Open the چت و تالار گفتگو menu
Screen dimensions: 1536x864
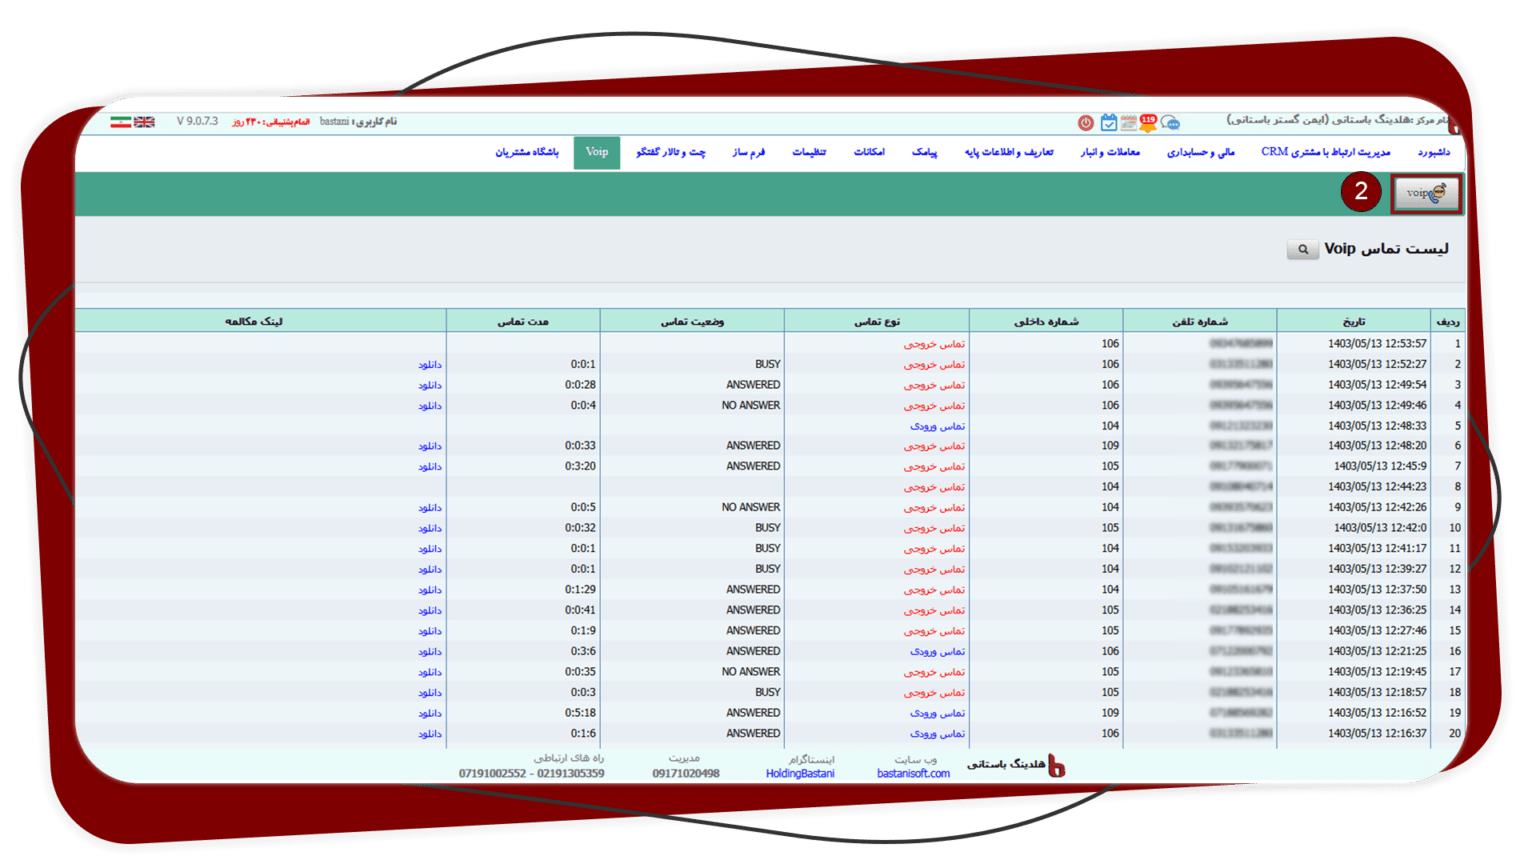coord(671,152)
